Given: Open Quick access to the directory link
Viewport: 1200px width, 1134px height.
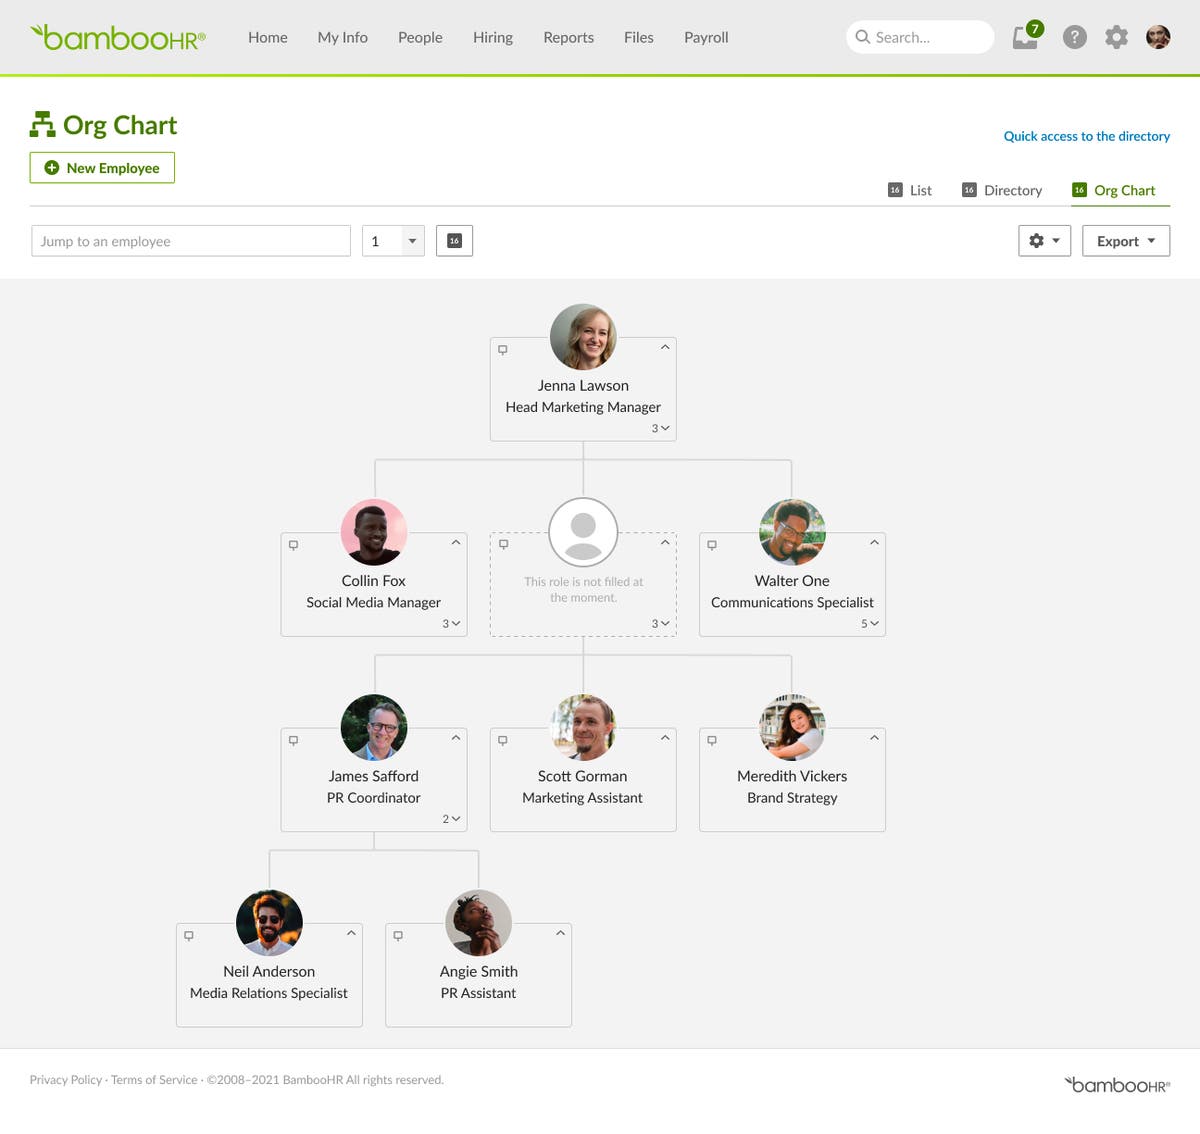Looking at the screenshot, I should point(1086,136).
